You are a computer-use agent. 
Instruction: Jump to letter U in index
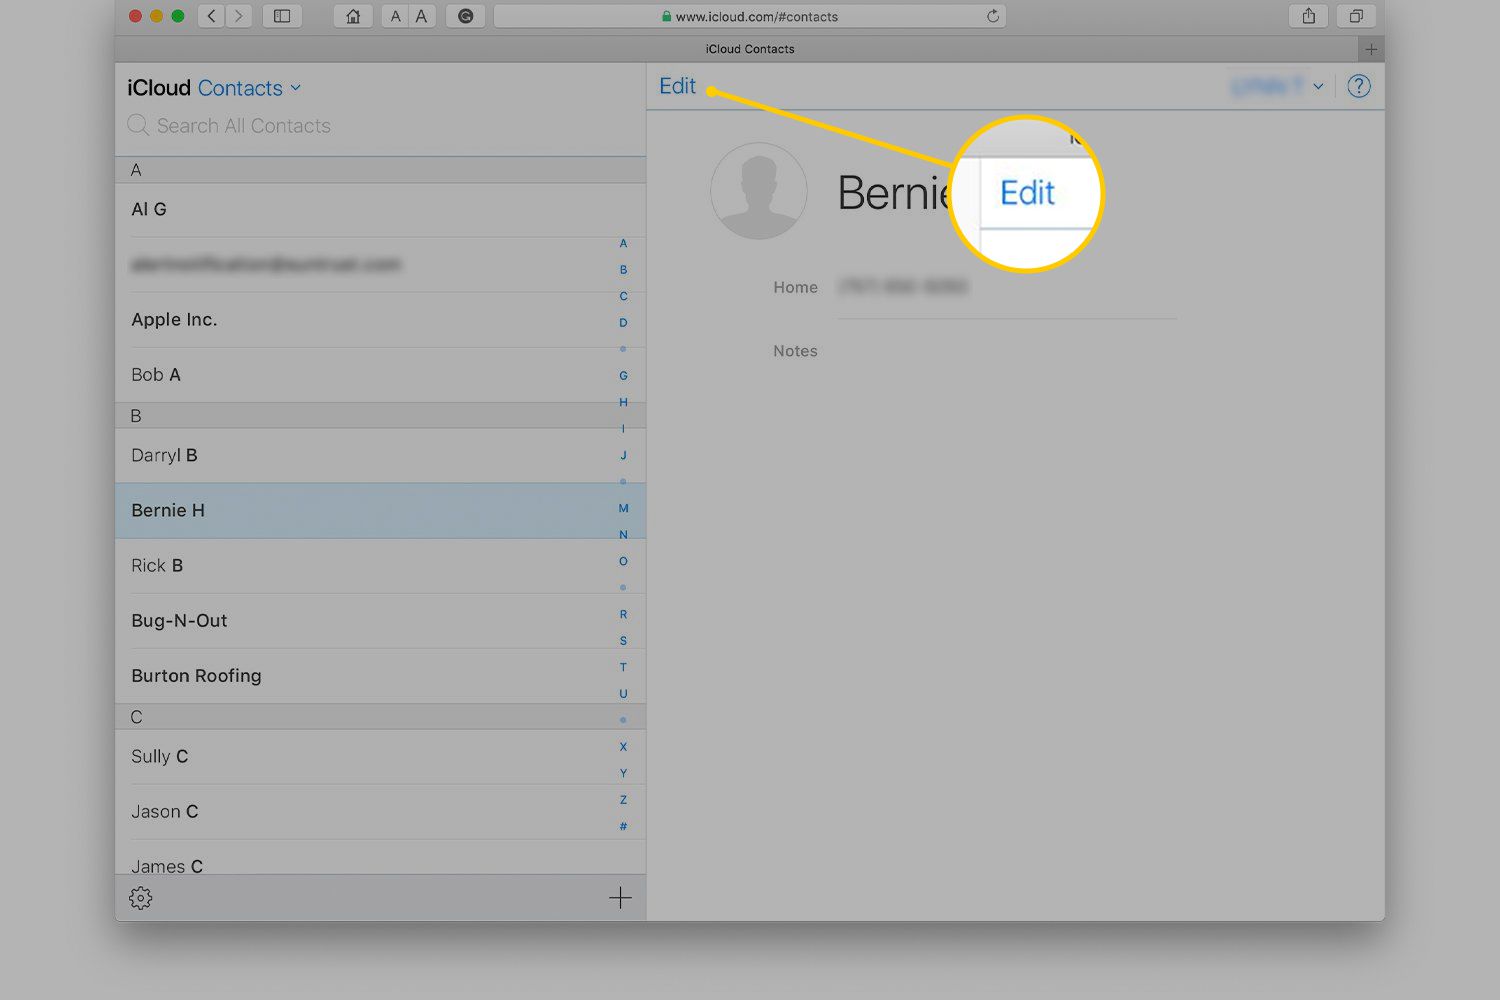point(623,694)
